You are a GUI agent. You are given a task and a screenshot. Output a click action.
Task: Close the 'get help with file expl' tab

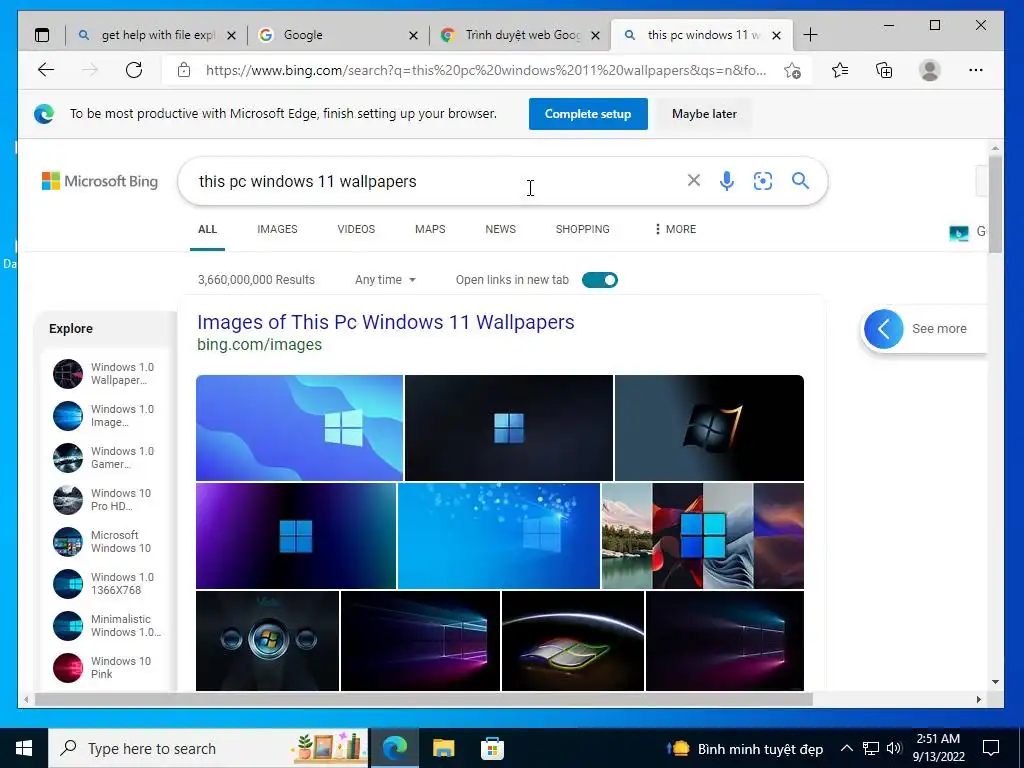pyautogui.click(x=231, y=35)
